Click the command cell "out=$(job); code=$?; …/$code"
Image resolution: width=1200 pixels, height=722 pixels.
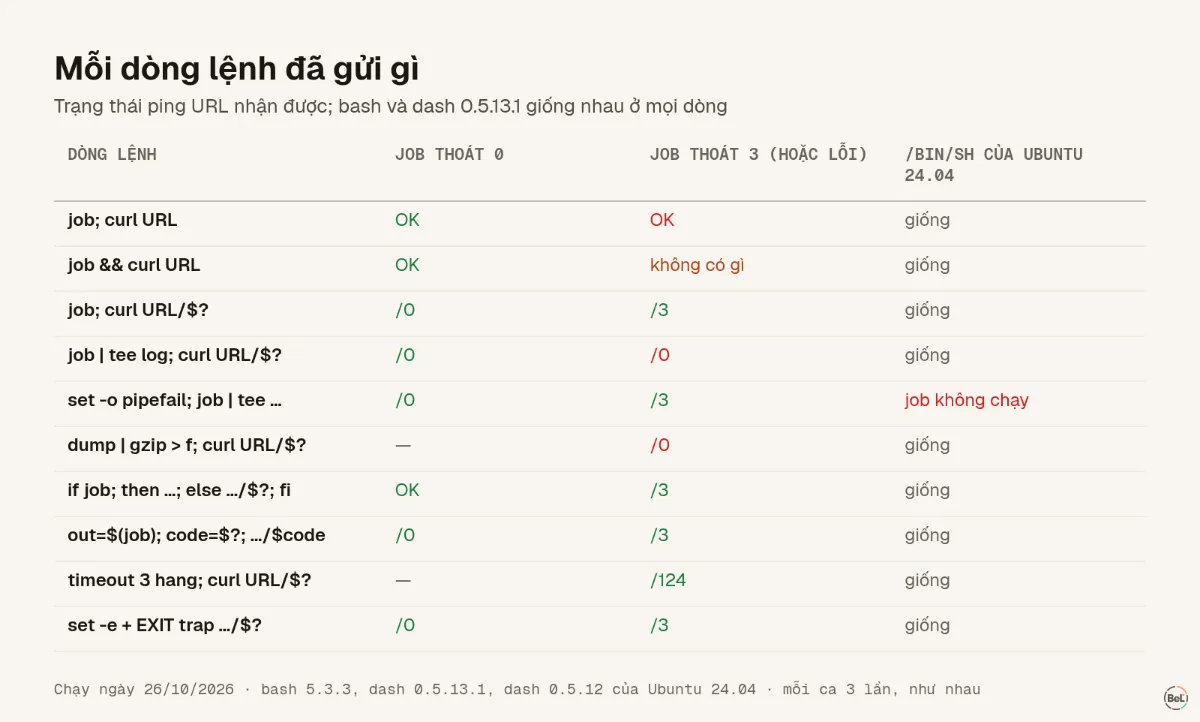coord(196,535)
